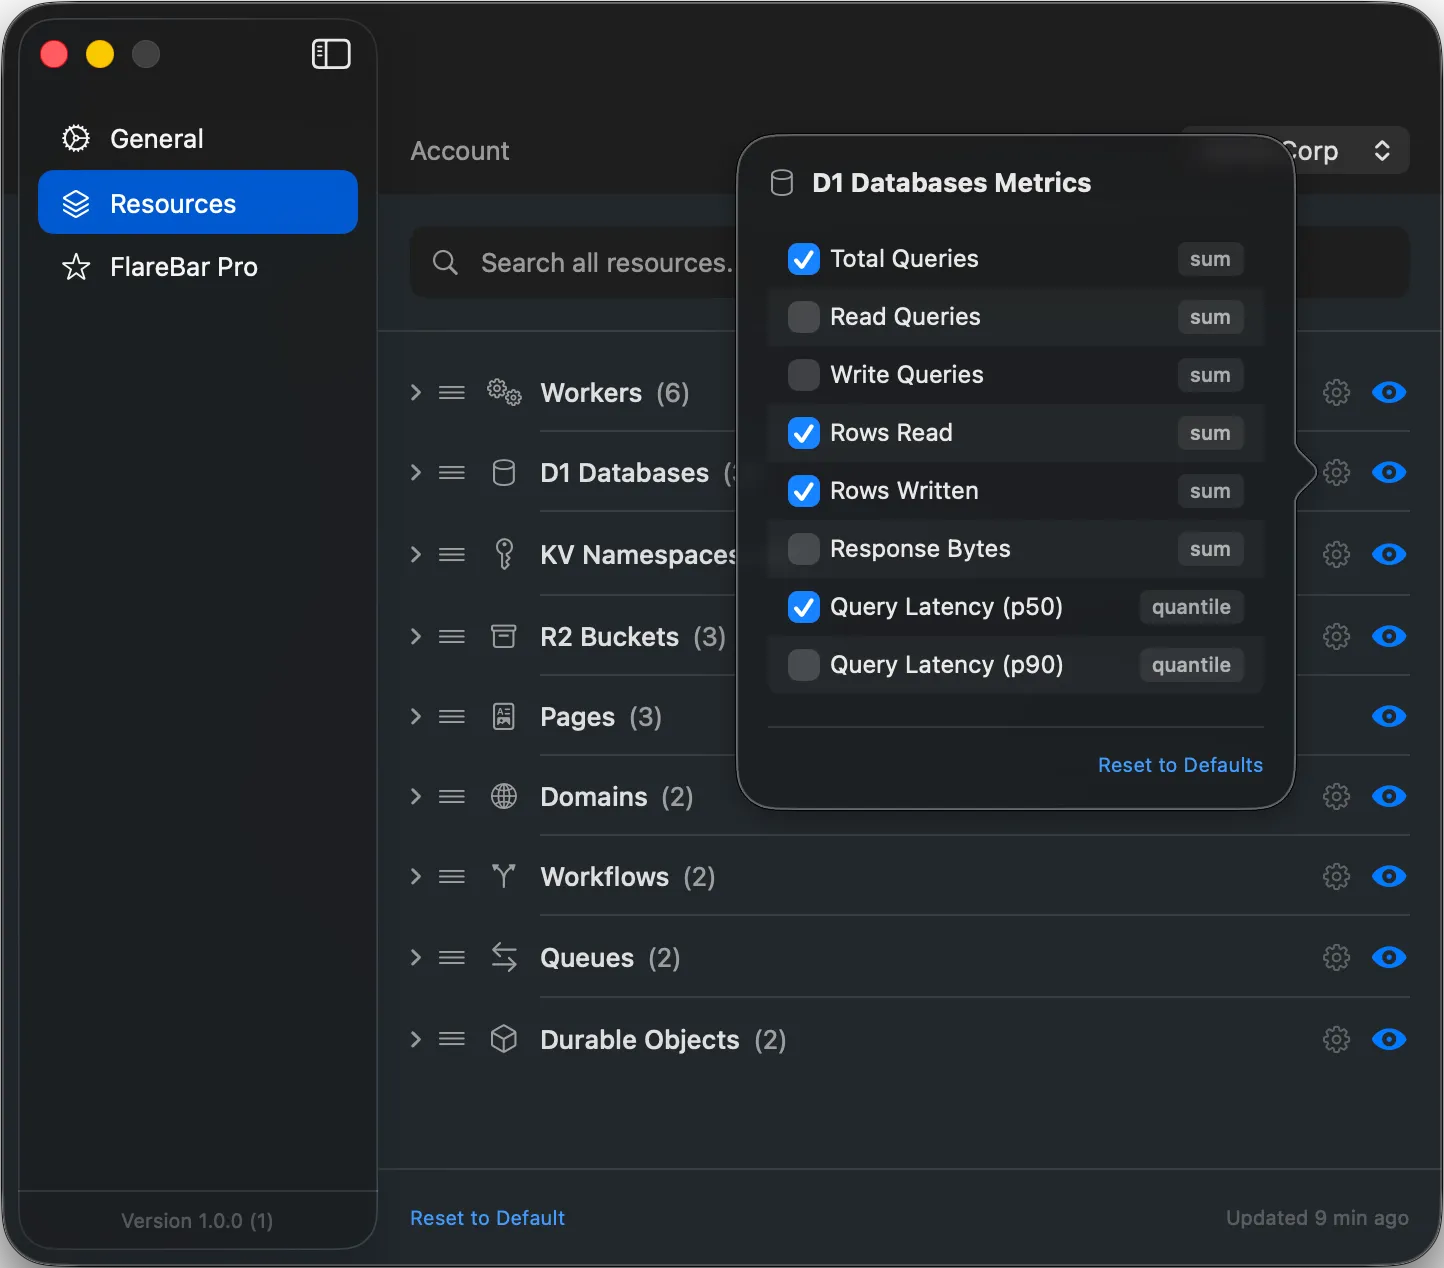Hide Pages with eye toggle
1444x1268 pixels.
pos(1389,716)
